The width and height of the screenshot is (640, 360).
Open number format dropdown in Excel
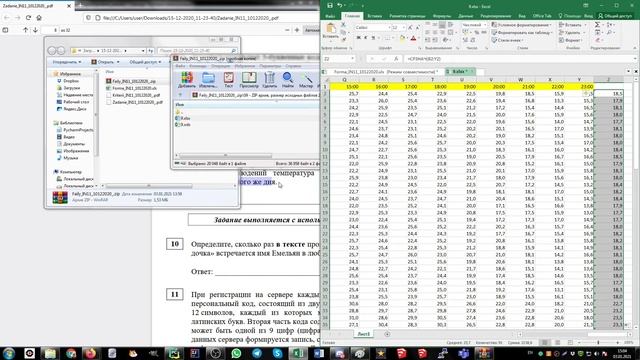tap(485, 25)
